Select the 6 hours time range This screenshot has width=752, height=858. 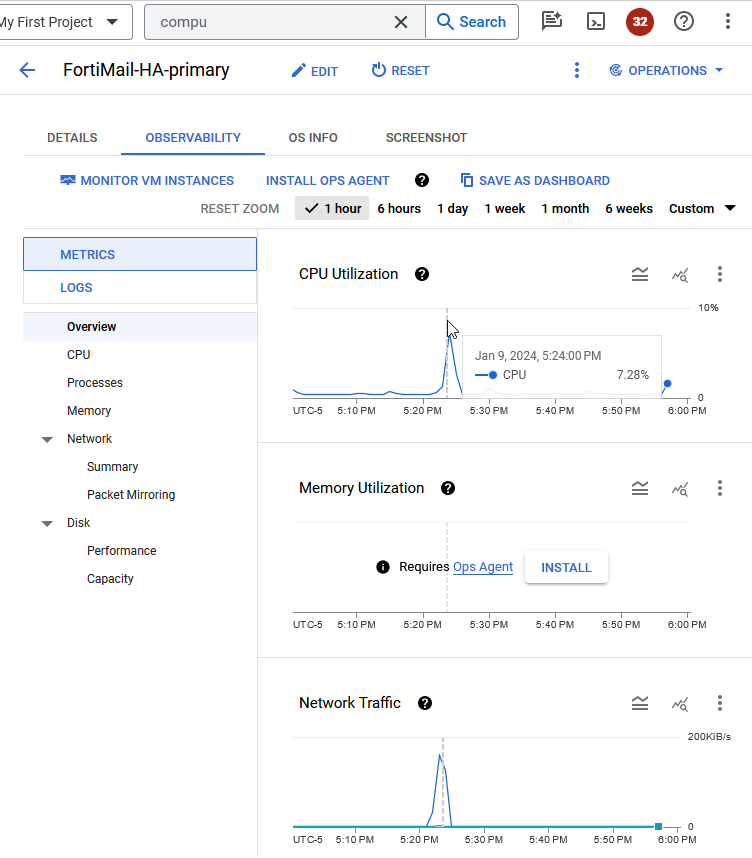pyautogui.click(x=399, y=208)
